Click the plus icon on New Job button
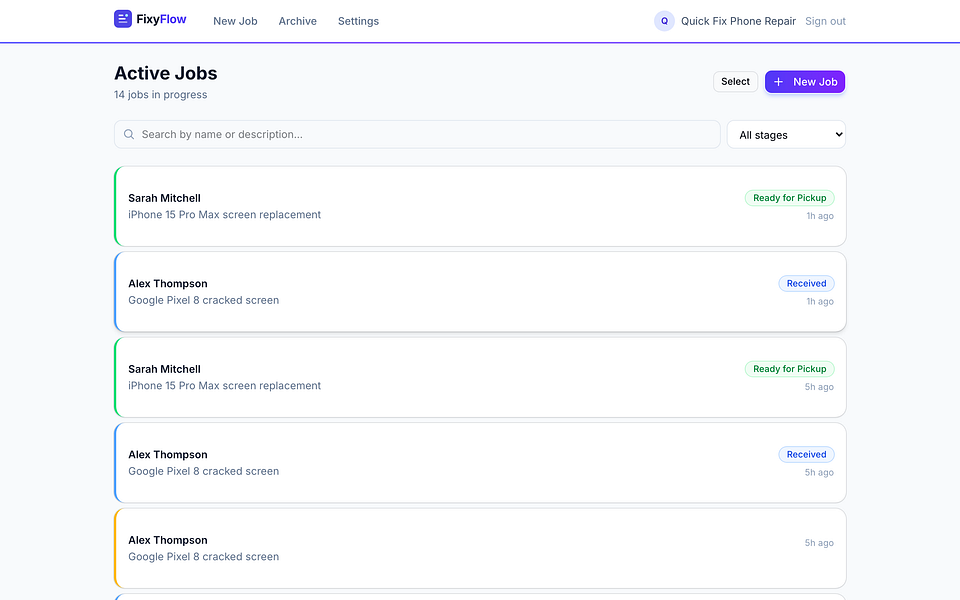 [x=778, y=82]
